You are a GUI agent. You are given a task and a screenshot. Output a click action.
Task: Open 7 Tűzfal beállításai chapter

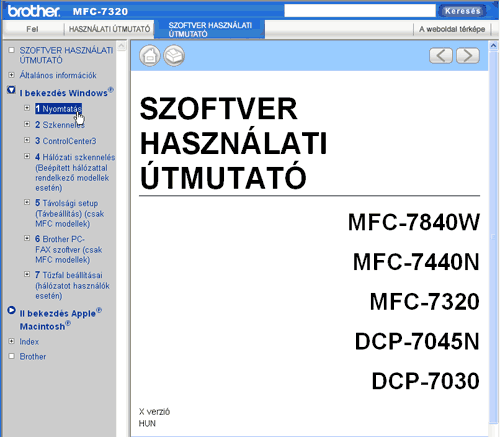coord(72,285)
